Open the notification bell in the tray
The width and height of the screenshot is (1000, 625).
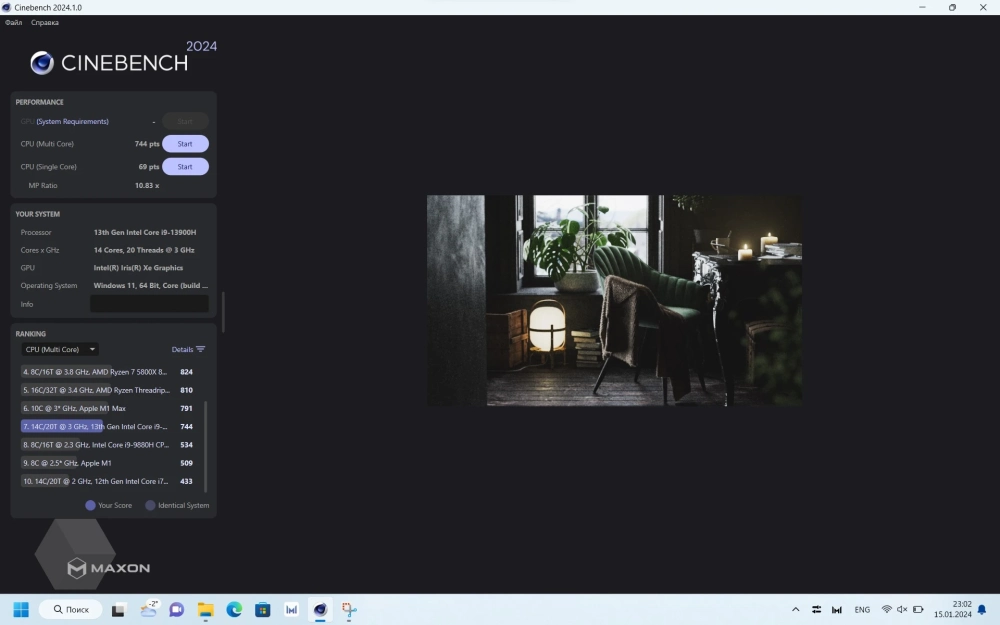982,609
